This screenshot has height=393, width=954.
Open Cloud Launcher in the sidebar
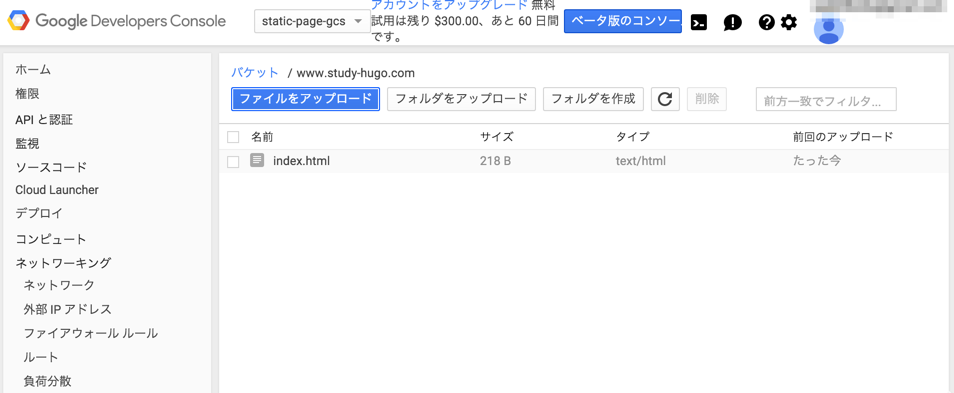click(x=57, y=190)
